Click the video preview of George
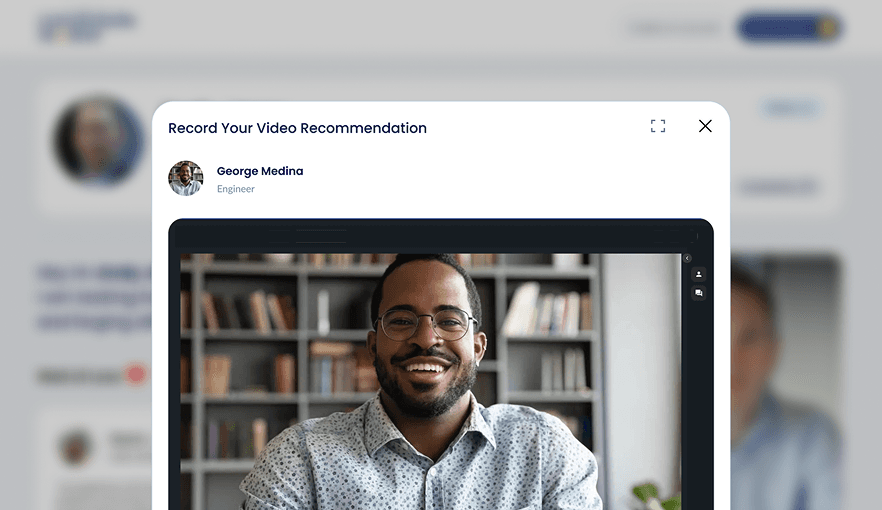882x510 pixels. (x=430, y=382)
